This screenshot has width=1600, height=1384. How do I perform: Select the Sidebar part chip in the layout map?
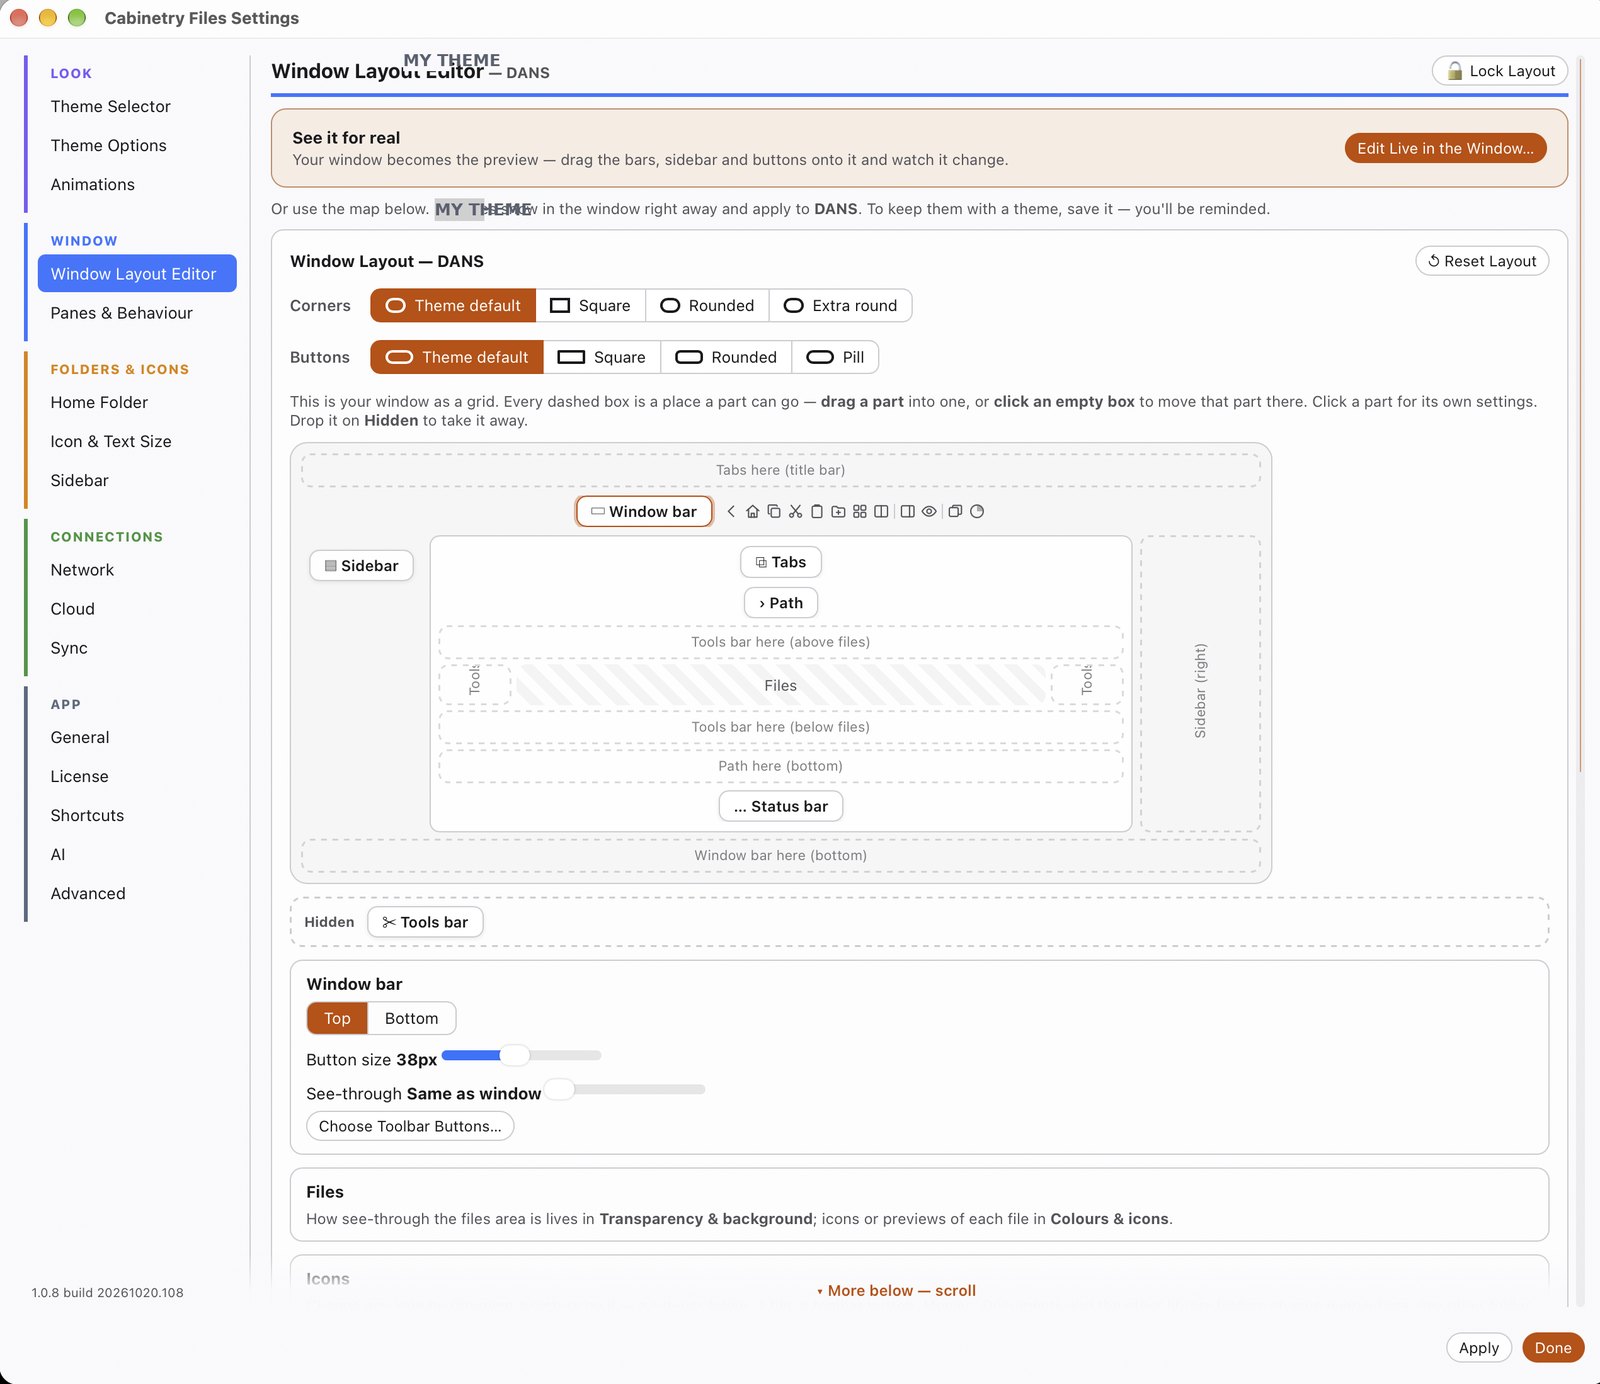pyautogui.click(x=361, y=565)
